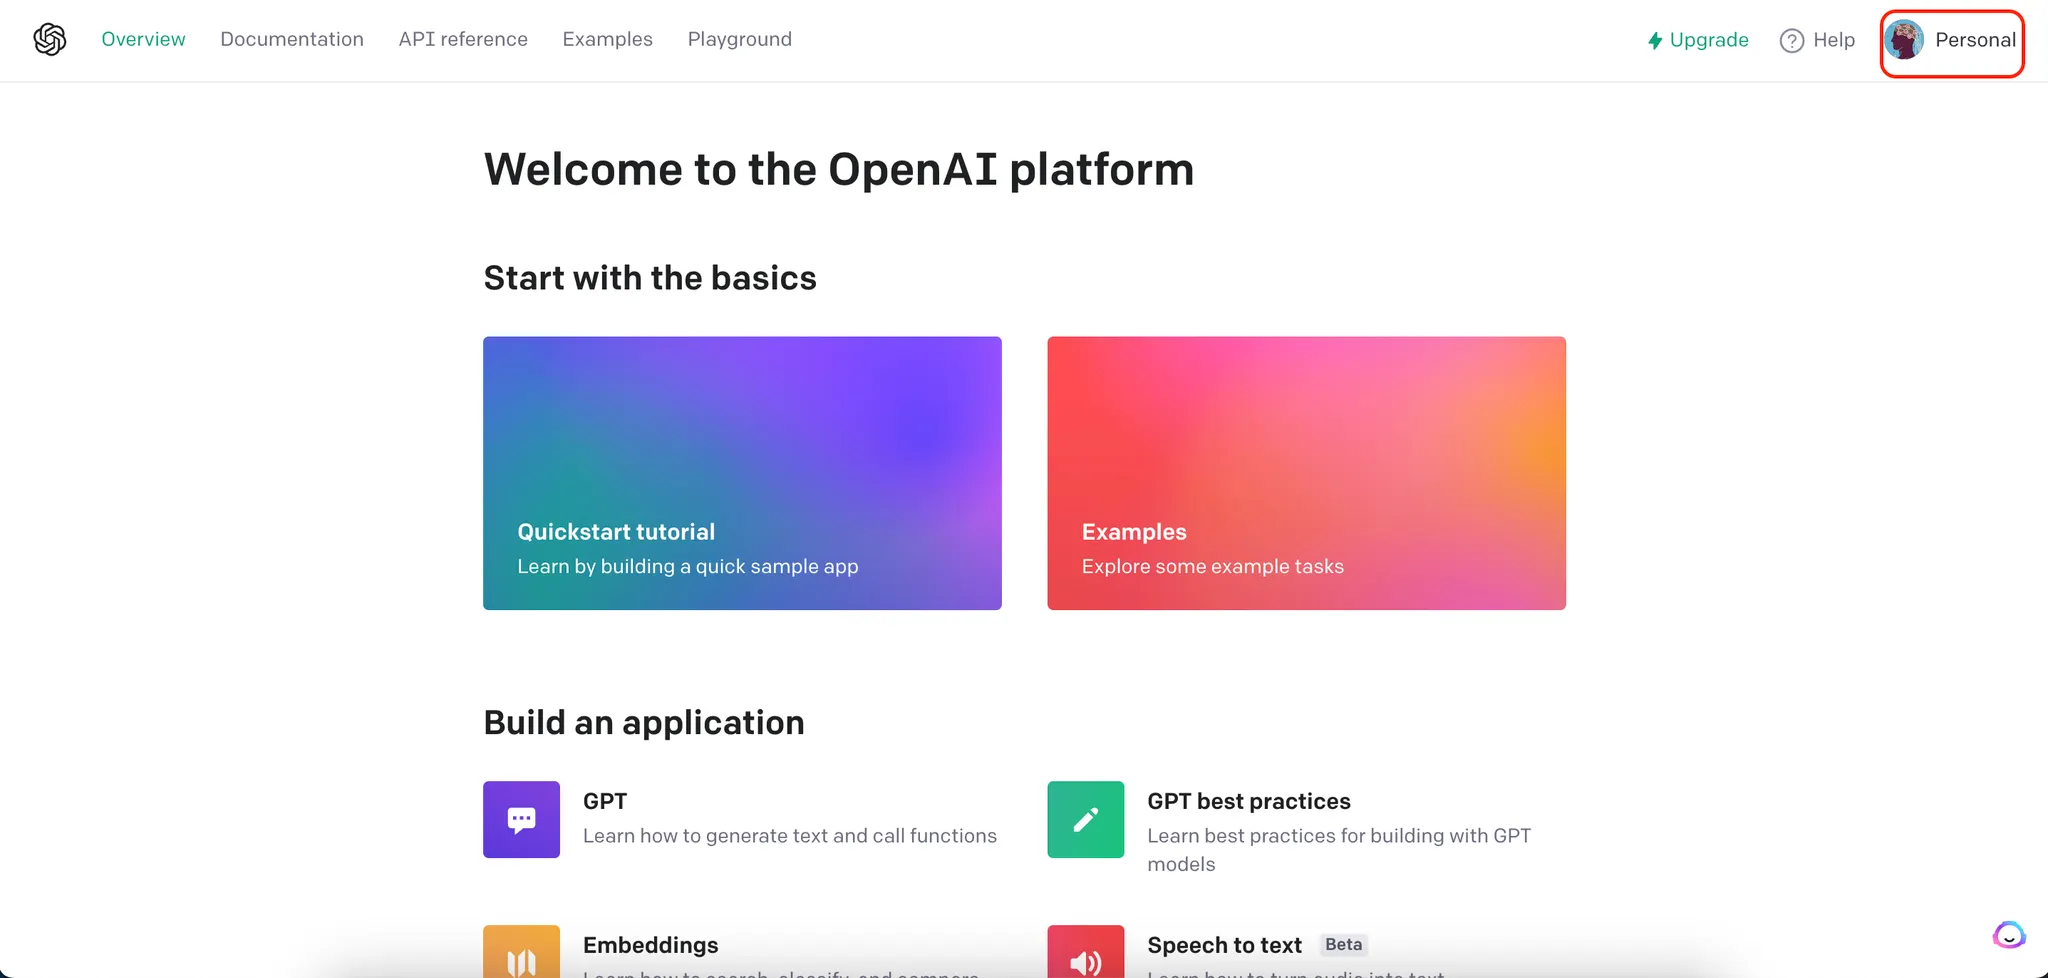Open the Quickstart tutorial card
Viewport: 2048px width, 978px height.
click(x=742, y=473)
